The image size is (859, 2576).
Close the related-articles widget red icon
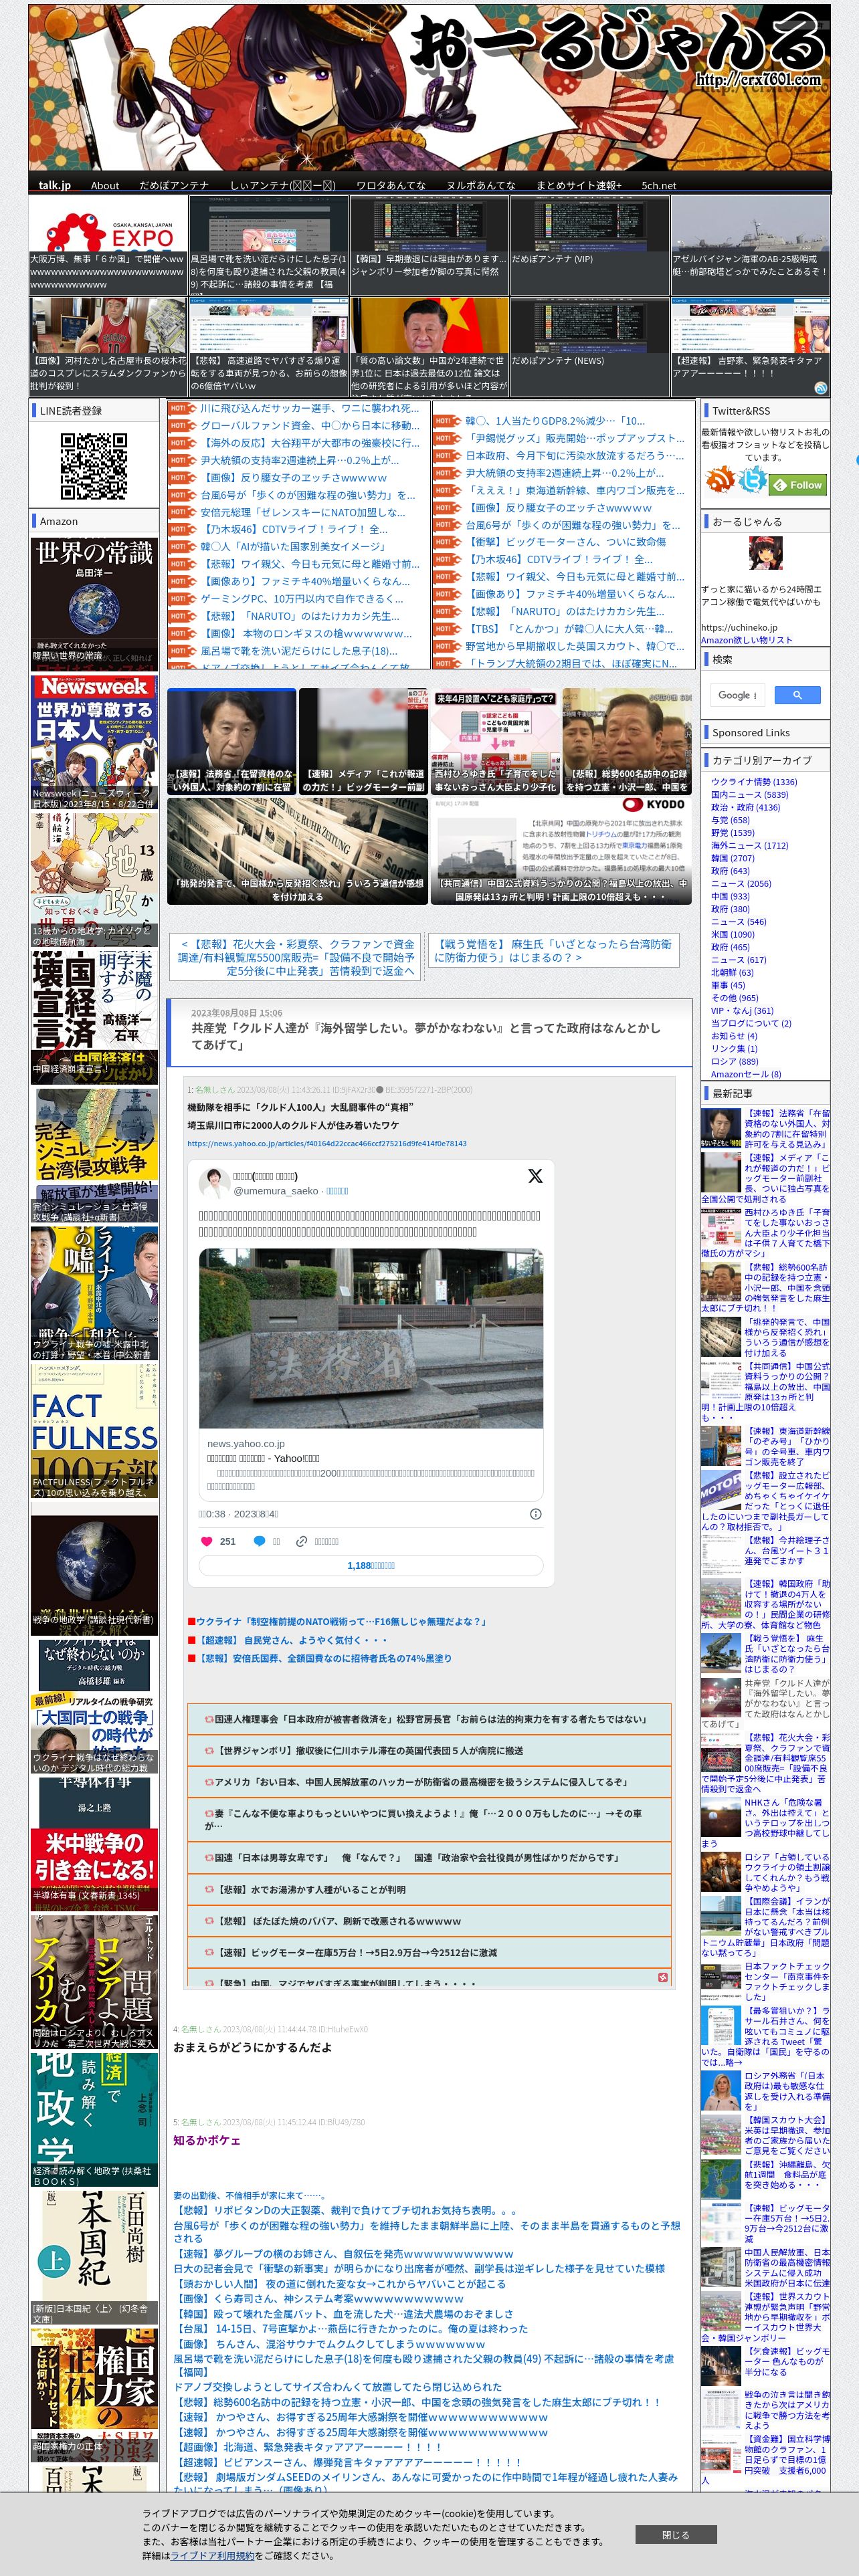[x=662, y=1977]
